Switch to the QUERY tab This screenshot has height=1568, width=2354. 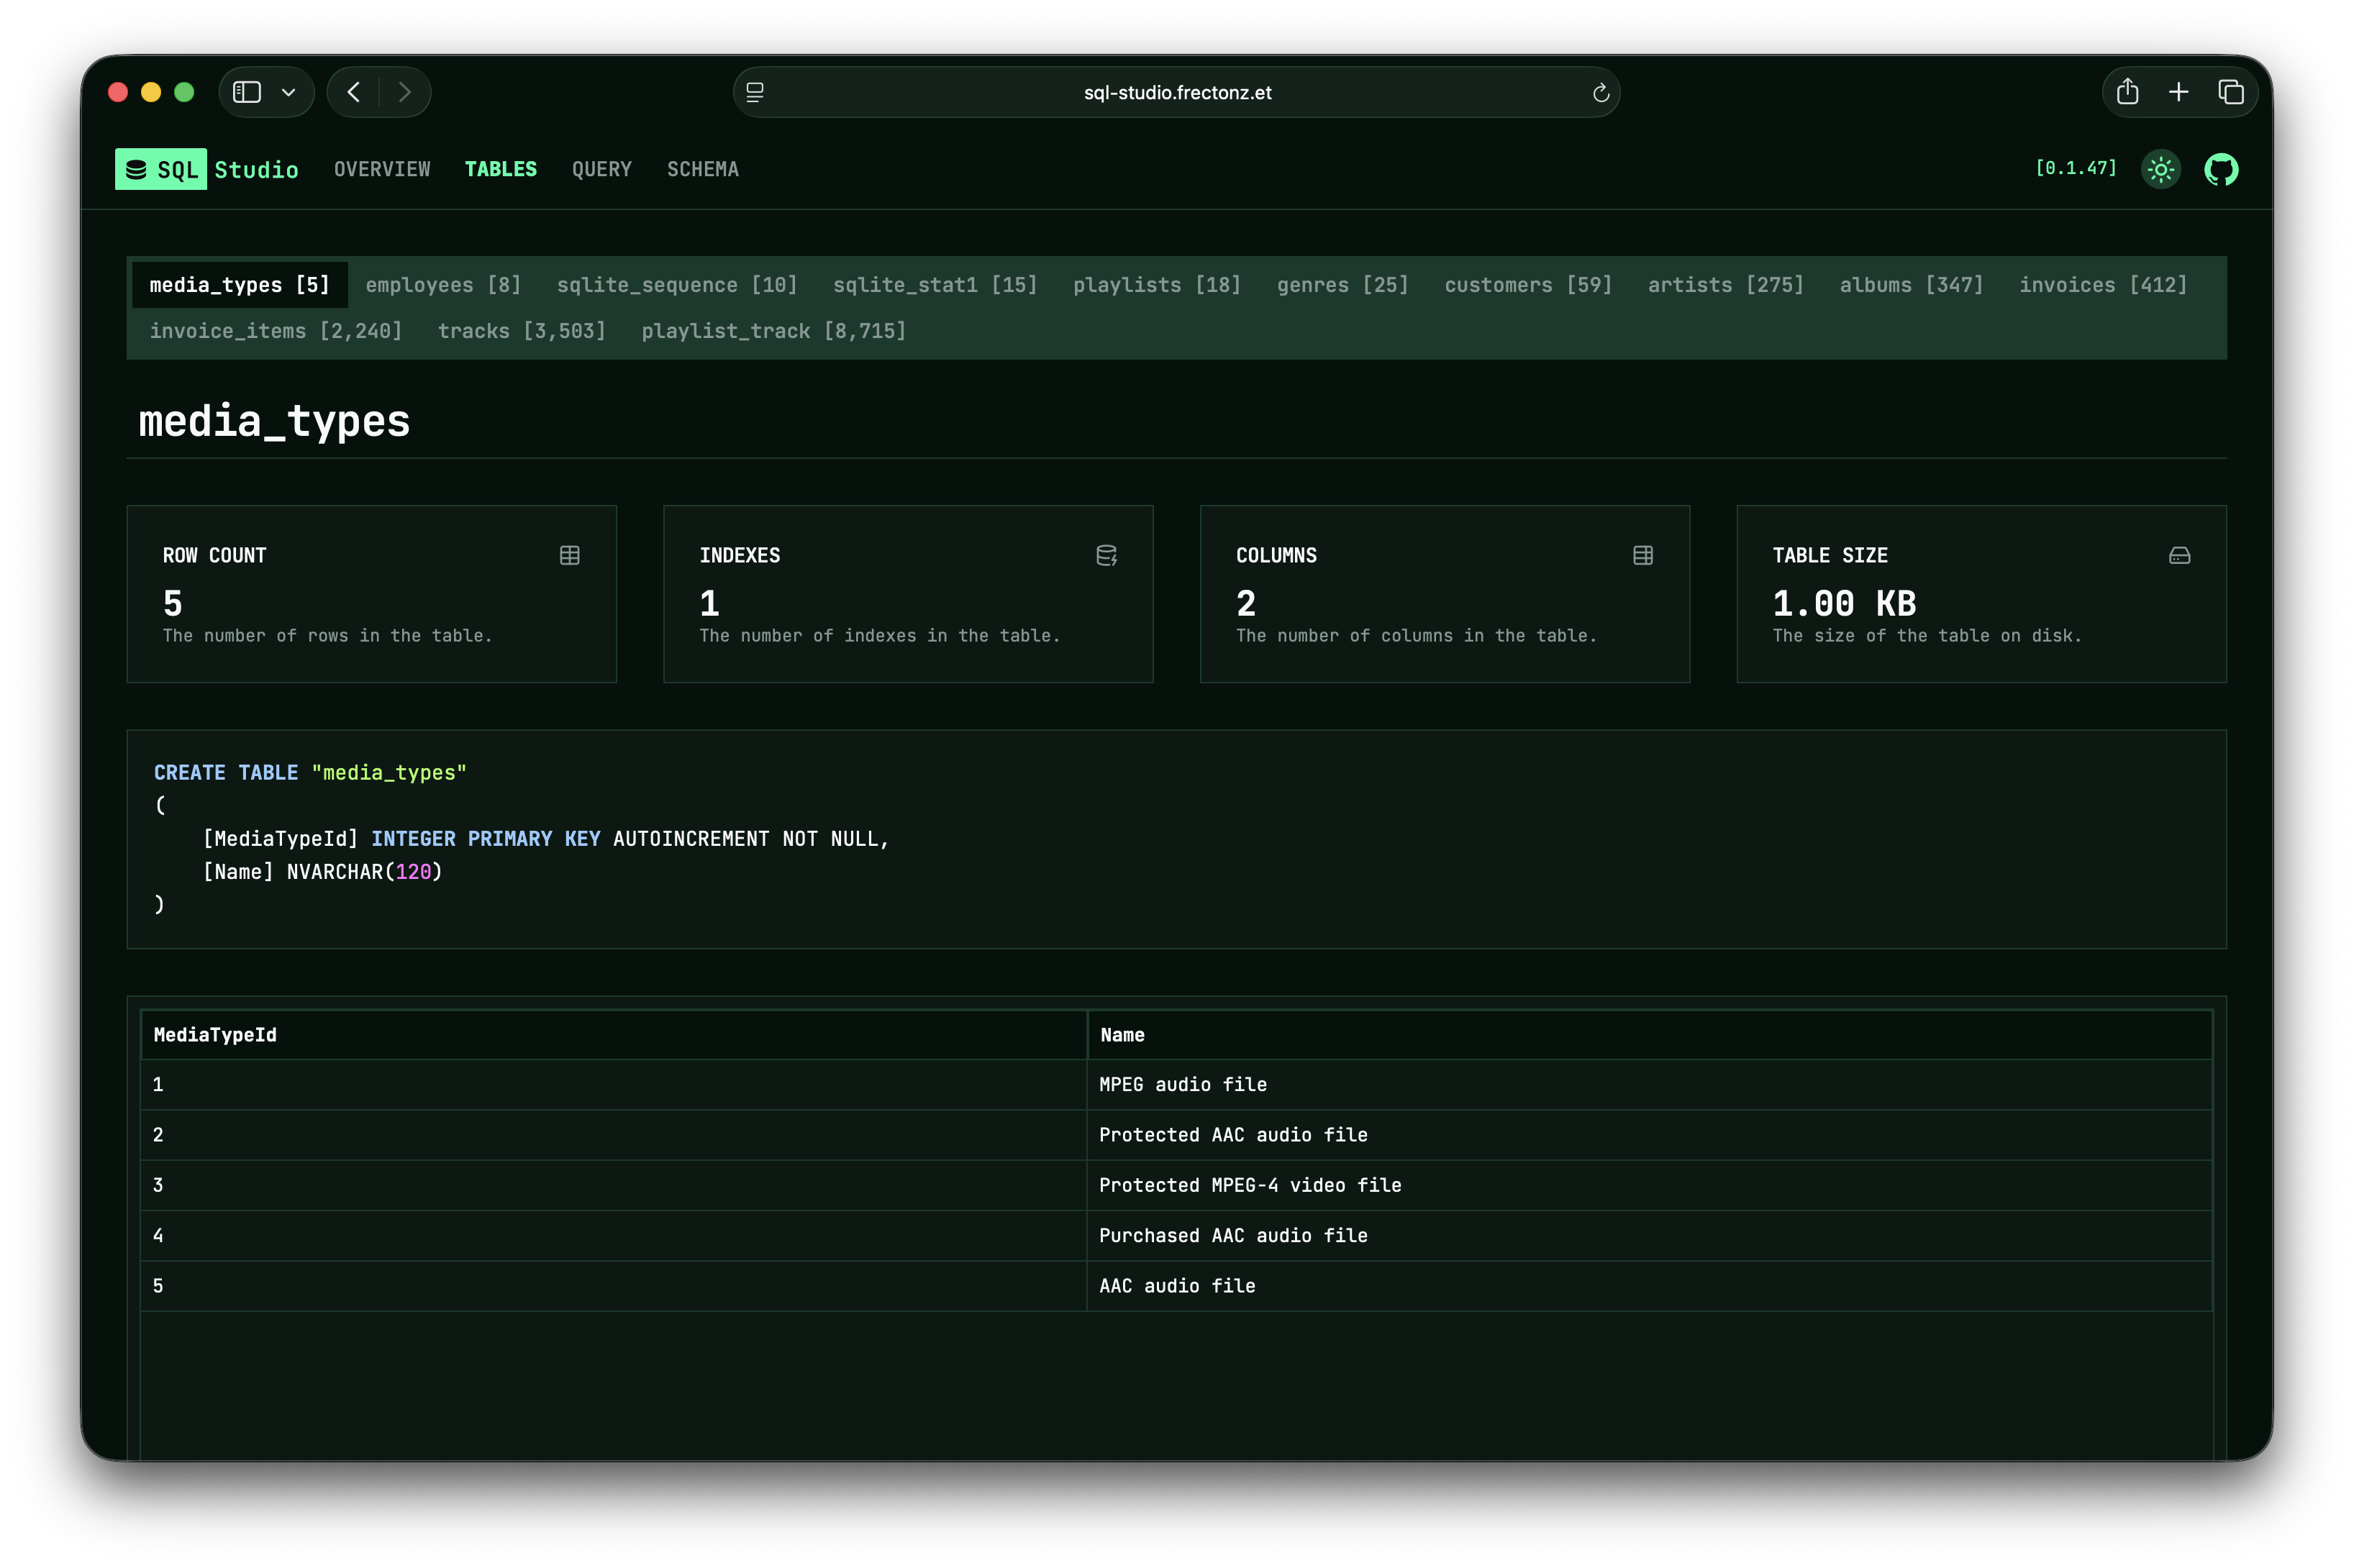[x=601, y=169]
